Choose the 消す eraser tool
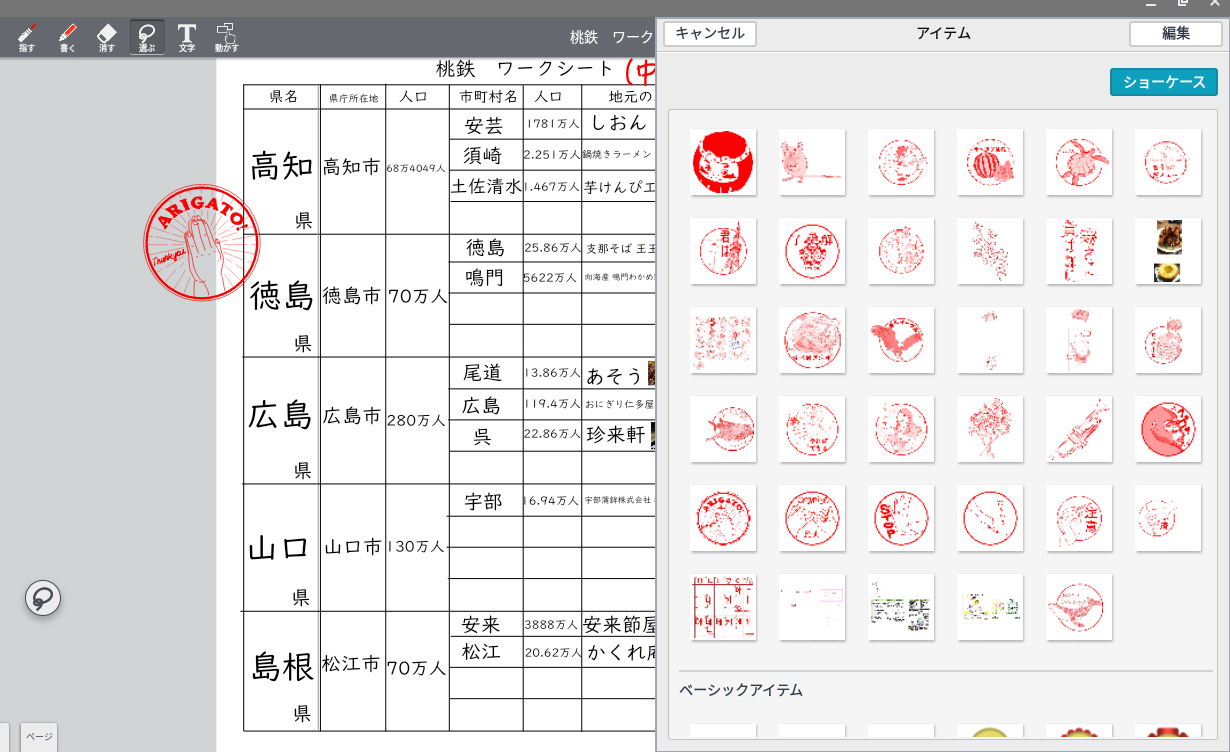This screenshot has width=1230, height=752. point(107,37)
